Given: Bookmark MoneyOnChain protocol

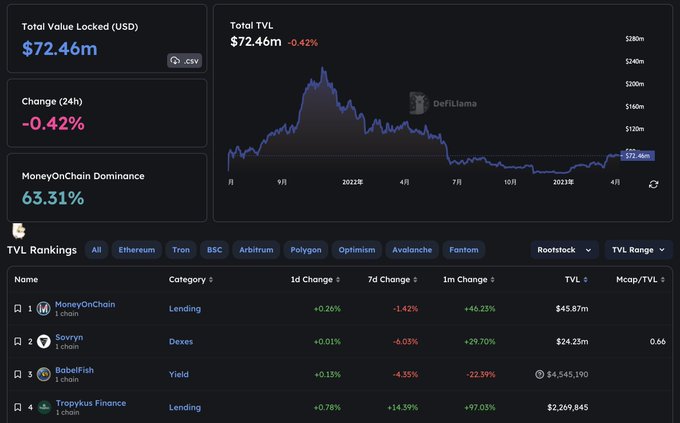Looking at the screenshot, I should (18, 308).
